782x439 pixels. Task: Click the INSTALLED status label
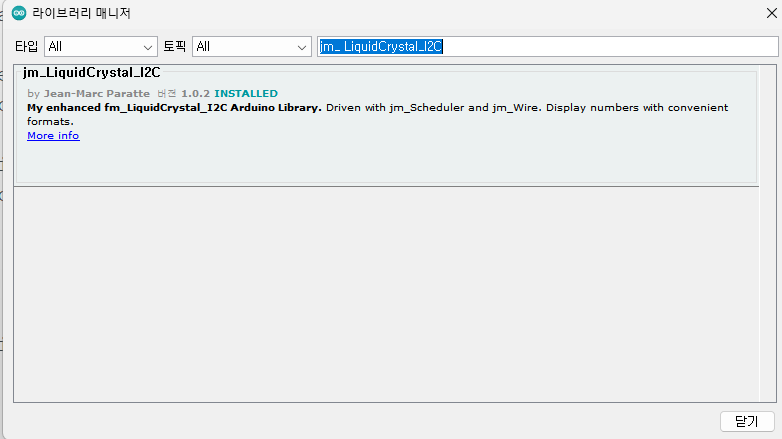(246, 94)
